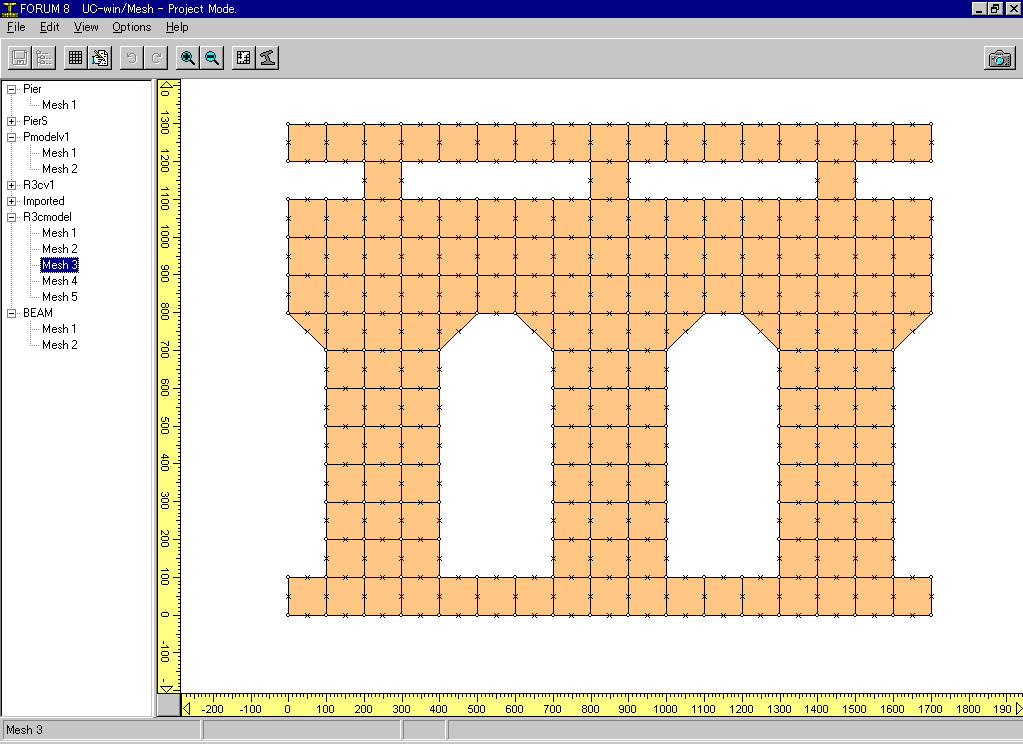Image resolution: width=1023 pixels, height=744 pixels.
Task: Select the Pier project label
Action: click(x=32, y=89)
